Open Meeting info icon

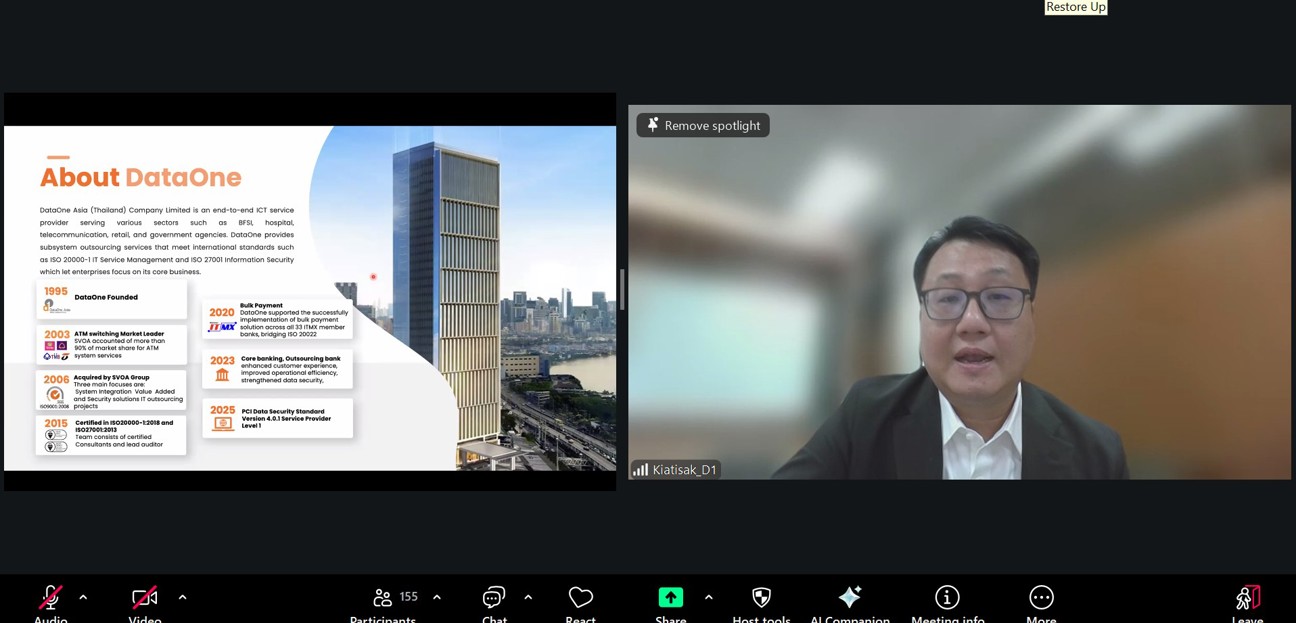tap(947, 597)
